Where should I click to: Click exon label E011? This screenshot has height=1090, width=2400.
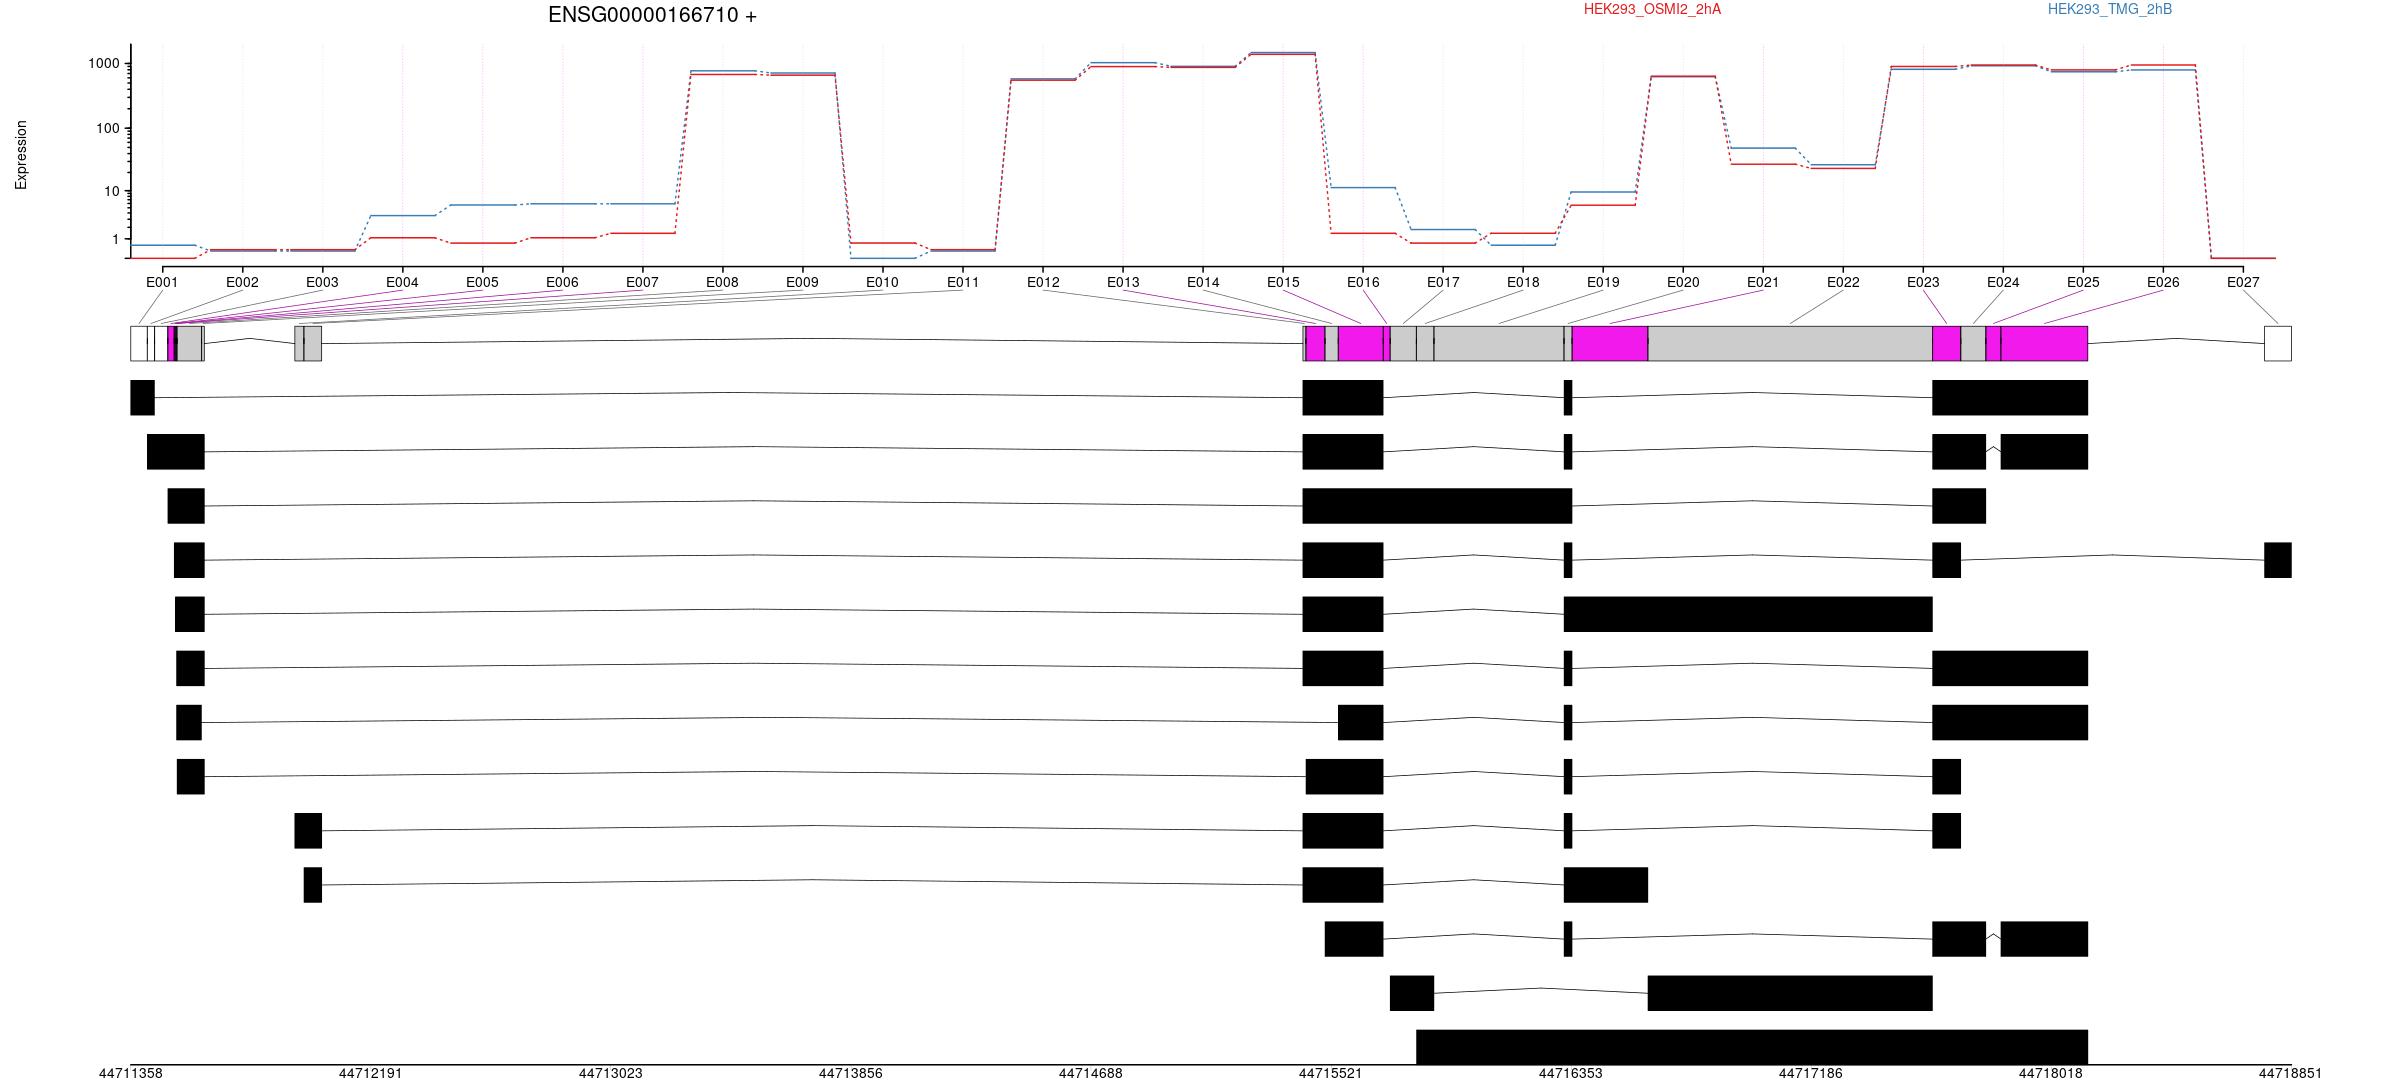(x=963, y=282)
